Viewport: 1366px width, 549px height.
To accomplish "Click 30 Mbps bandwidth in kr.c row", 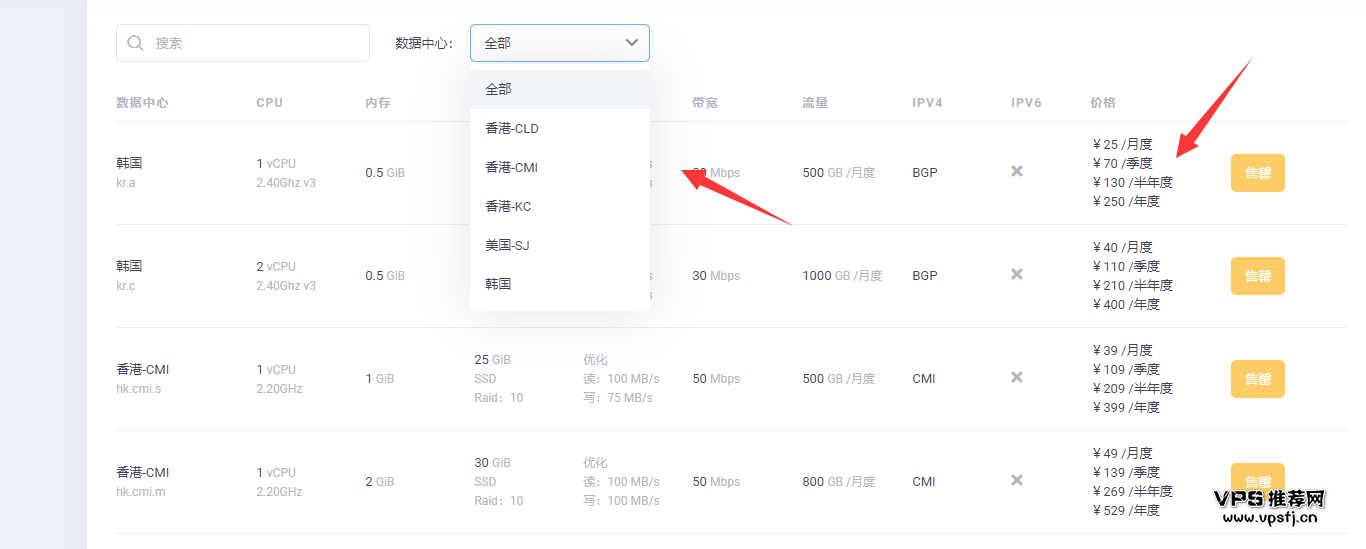I will tap(716, 276).
